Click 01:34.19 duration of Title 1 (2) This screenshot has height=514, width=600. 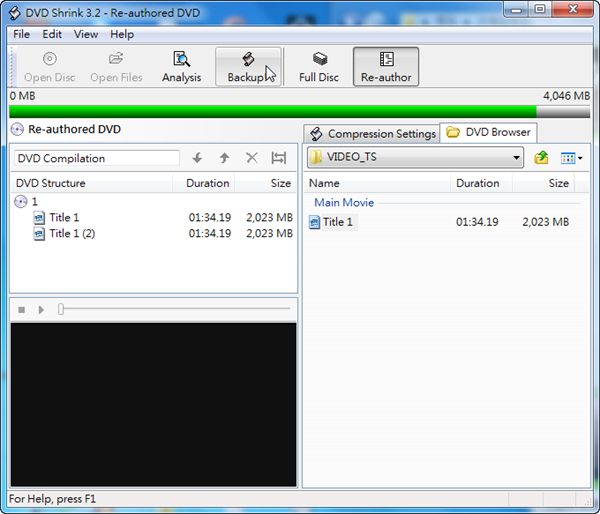210,233
